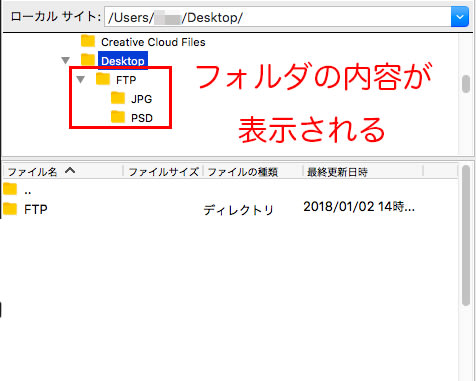Click the PSD folder icon
476x381 pixels.
pos(118,117)
